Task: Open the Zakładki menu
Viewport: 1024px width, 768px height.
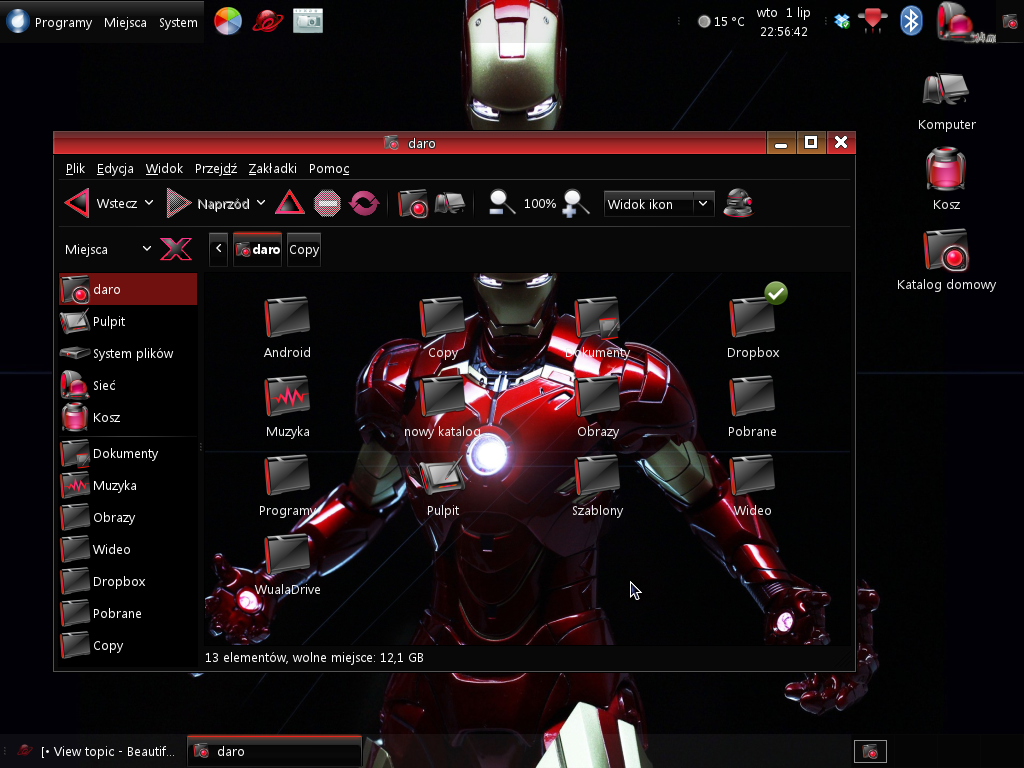Action: [272, 168]
